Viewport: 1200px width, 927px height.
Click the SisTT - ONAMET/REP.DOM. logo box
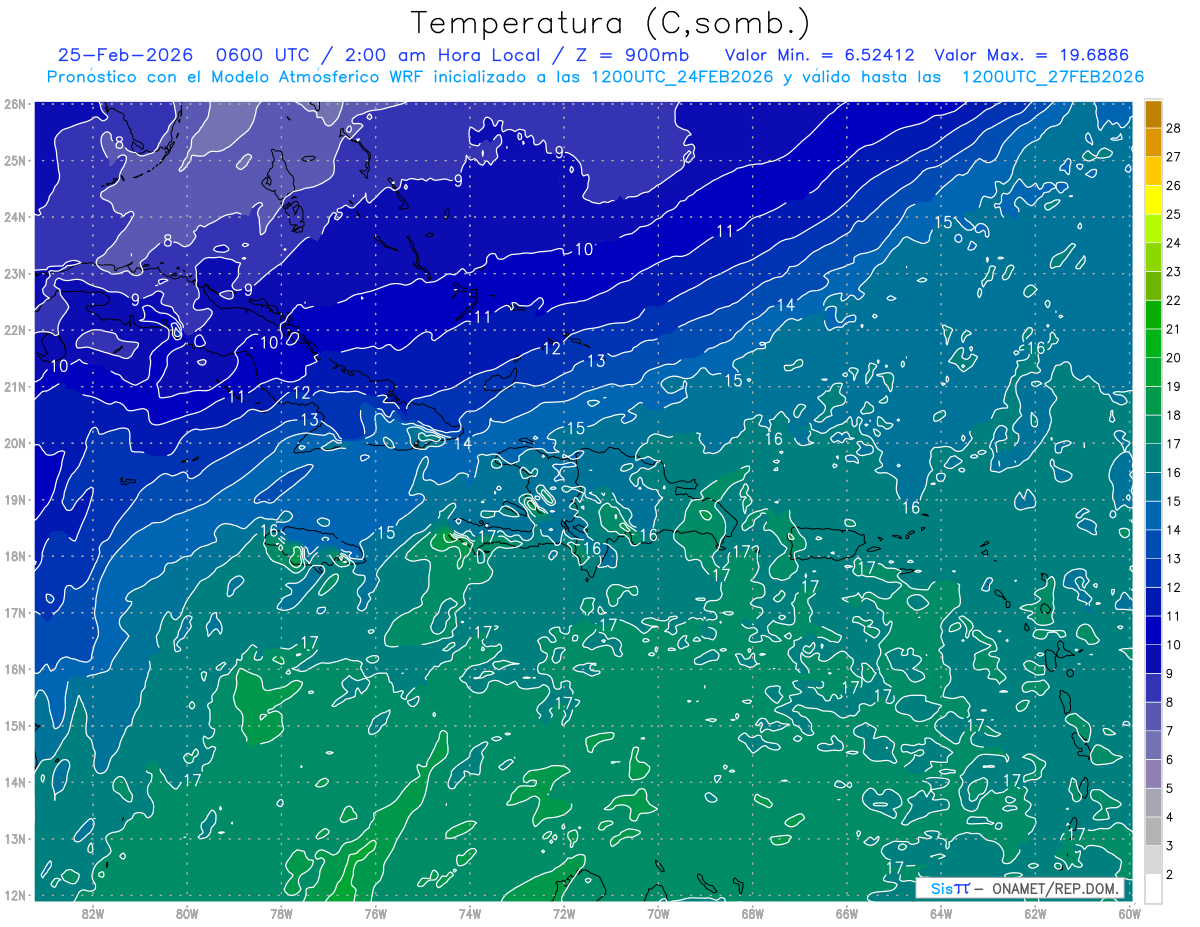click(x=1020, y=888)
